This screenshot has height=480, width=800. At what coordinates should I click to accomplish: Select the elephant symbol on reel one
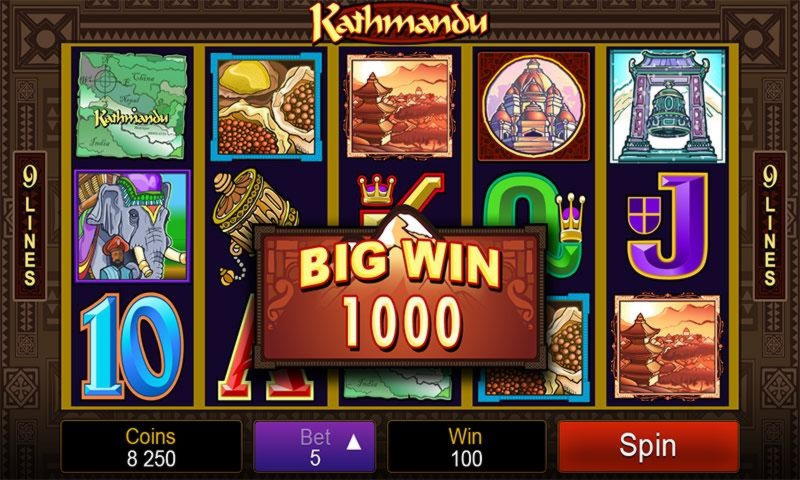coord(132,225)
